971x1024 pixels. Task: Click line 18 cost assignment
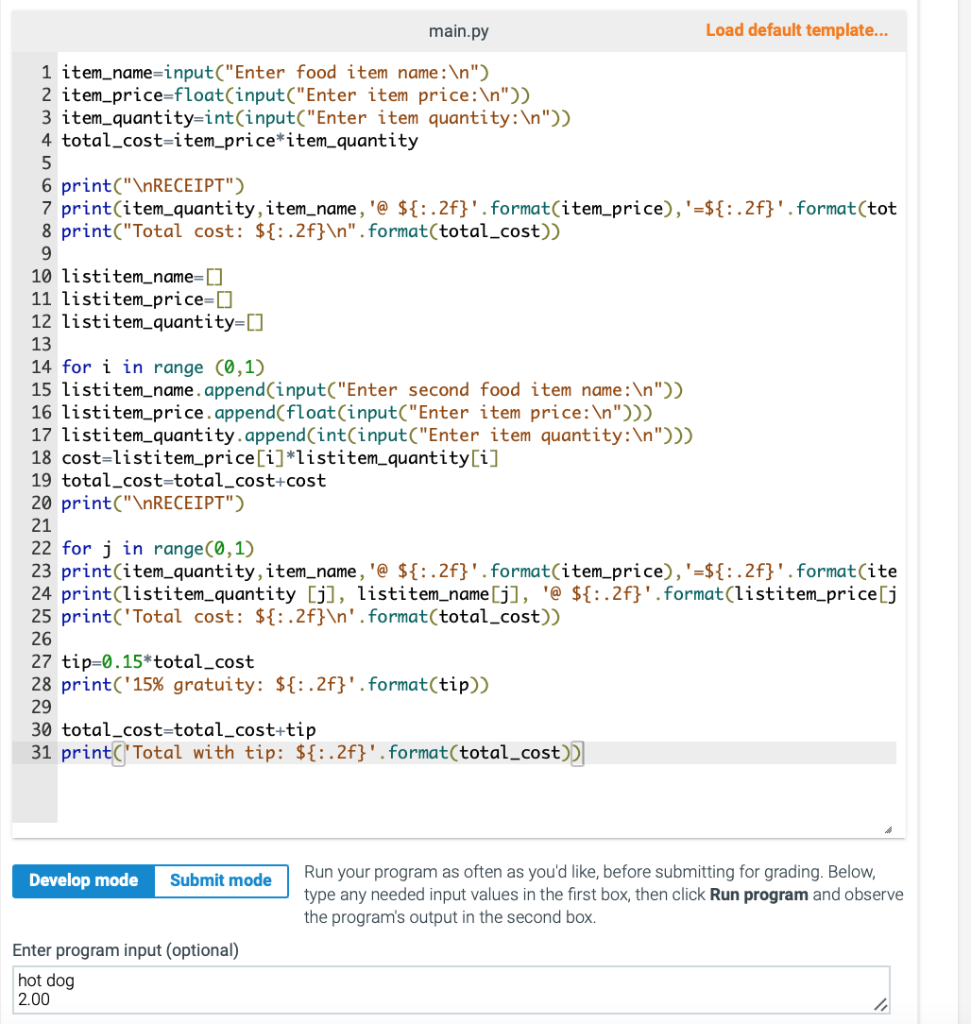click(280, 458)
